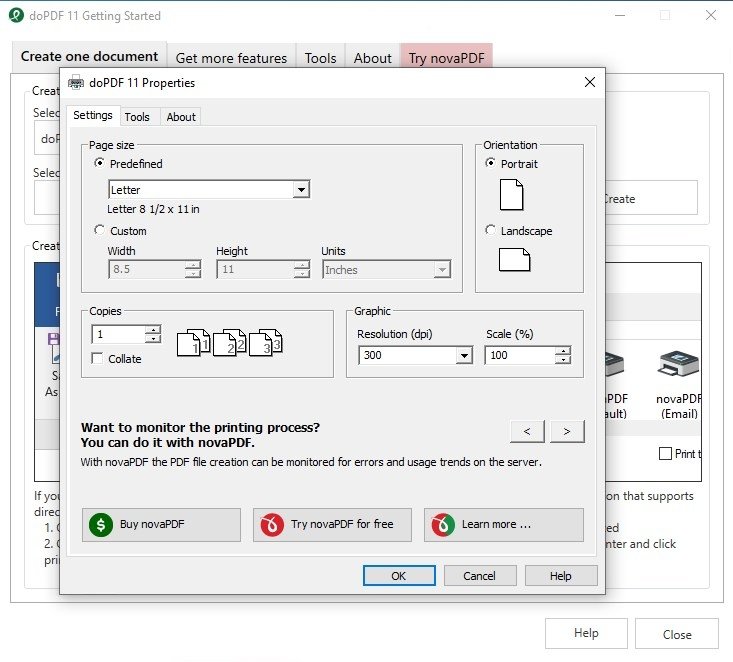Show next novaPDF tip with > button
The height and width of the screenshot is (662, 733).
(x=567, y=431)
